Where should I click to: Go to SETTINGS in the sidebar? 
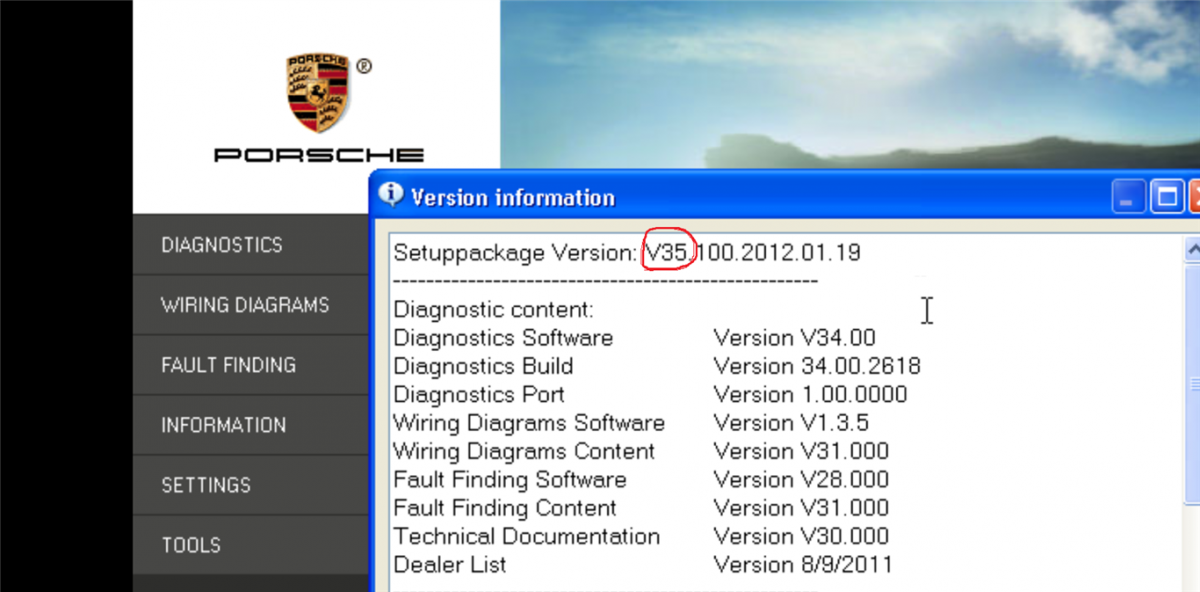[x=251, y=485]
